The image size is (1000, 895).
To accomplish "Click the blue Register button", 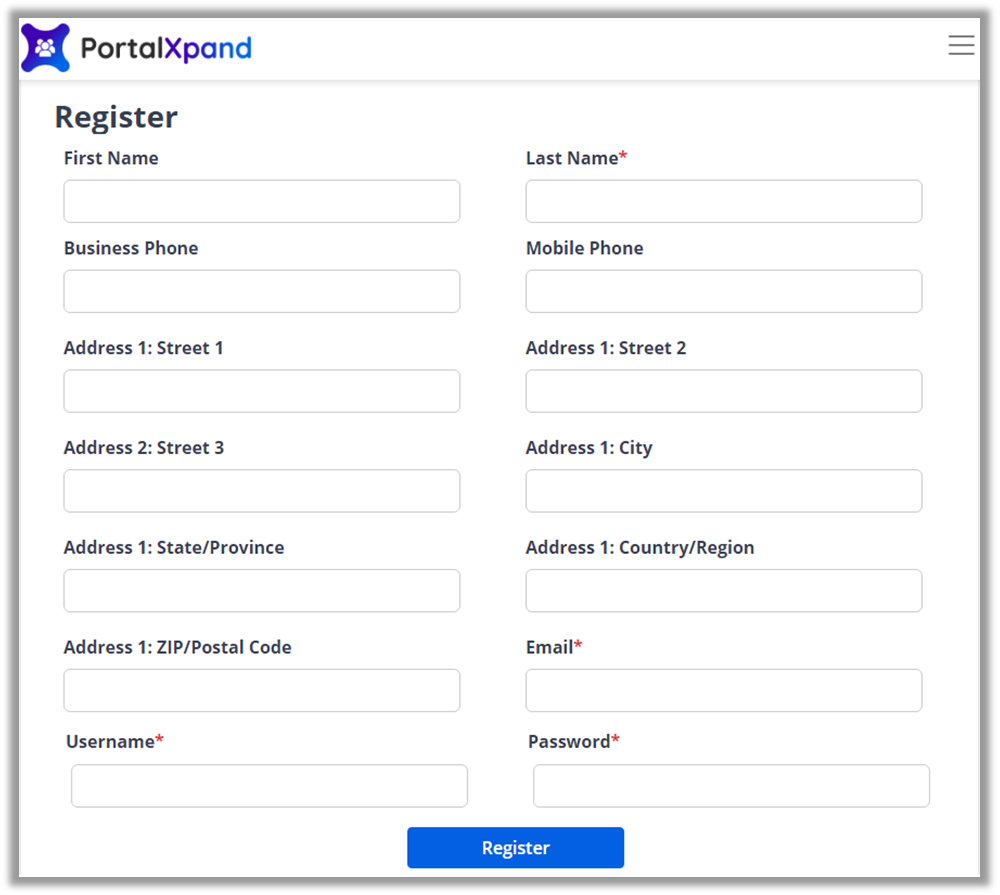I will 515,848.
